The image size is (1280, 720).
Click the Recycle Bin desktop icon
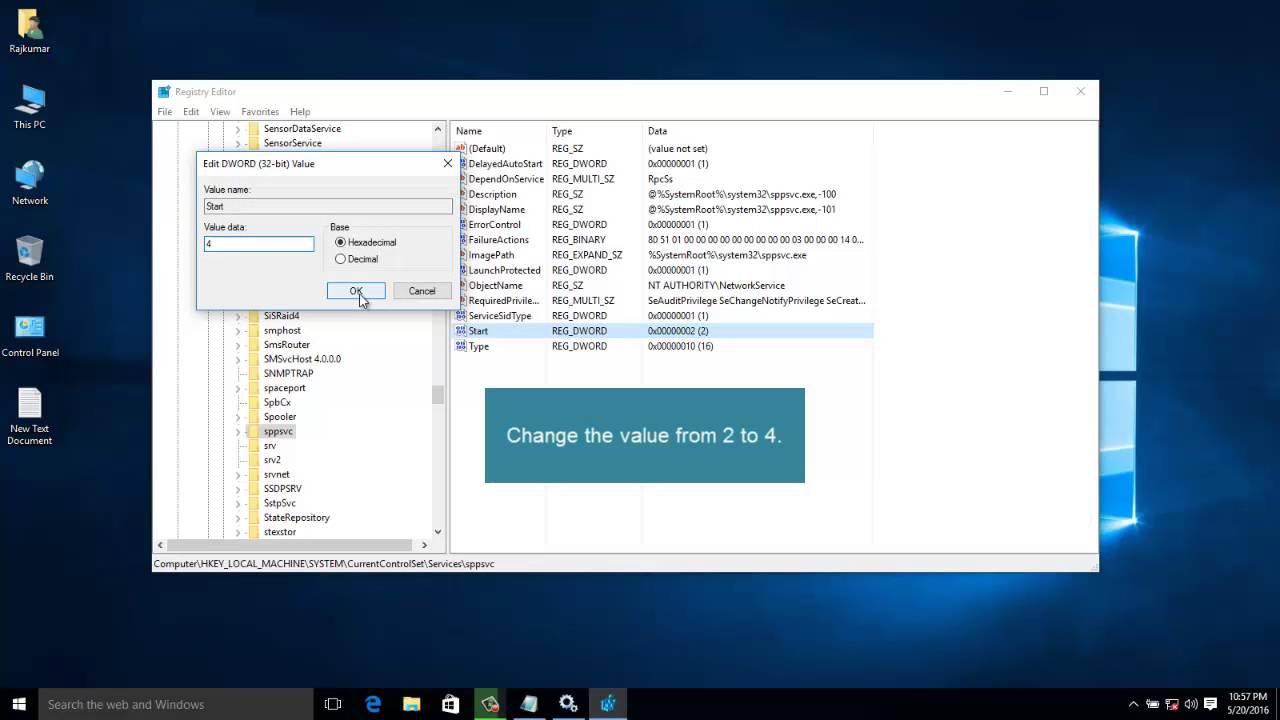[29, 255]
